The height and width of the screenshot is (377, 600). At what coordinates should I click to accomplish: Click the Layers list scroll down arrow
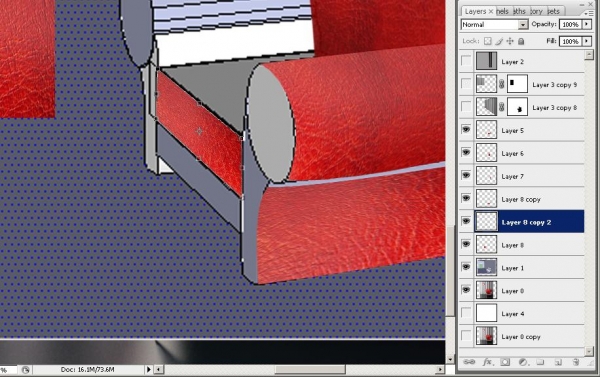coord(589,351)
